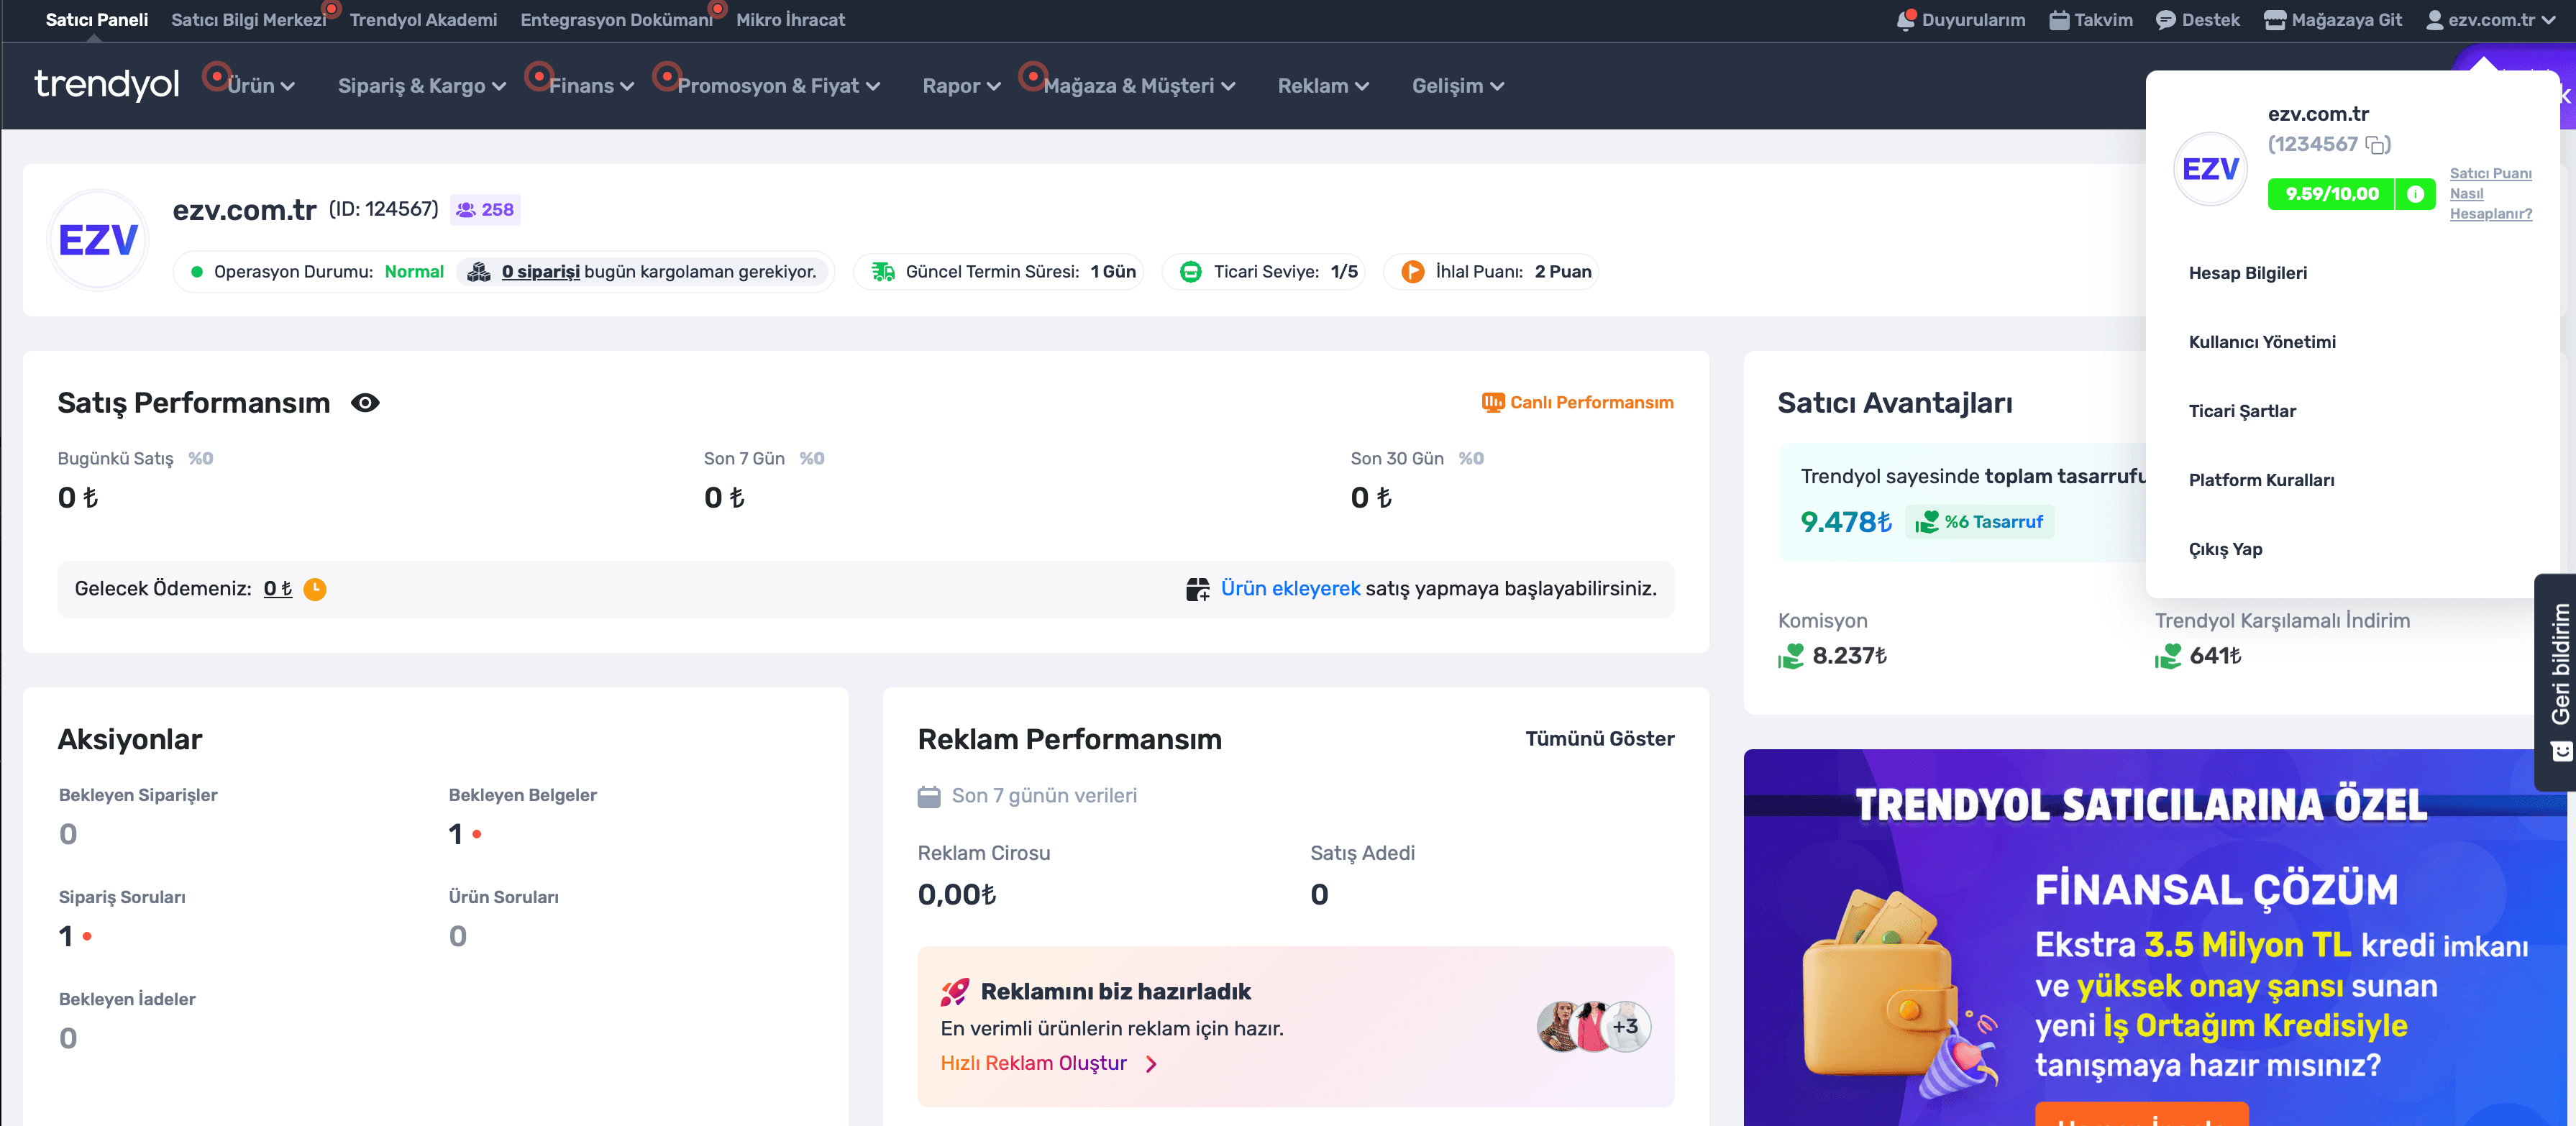Toggle sales performance visibility eye icon
Viewport: 2576px width, 1126px height.
[365, 403]
